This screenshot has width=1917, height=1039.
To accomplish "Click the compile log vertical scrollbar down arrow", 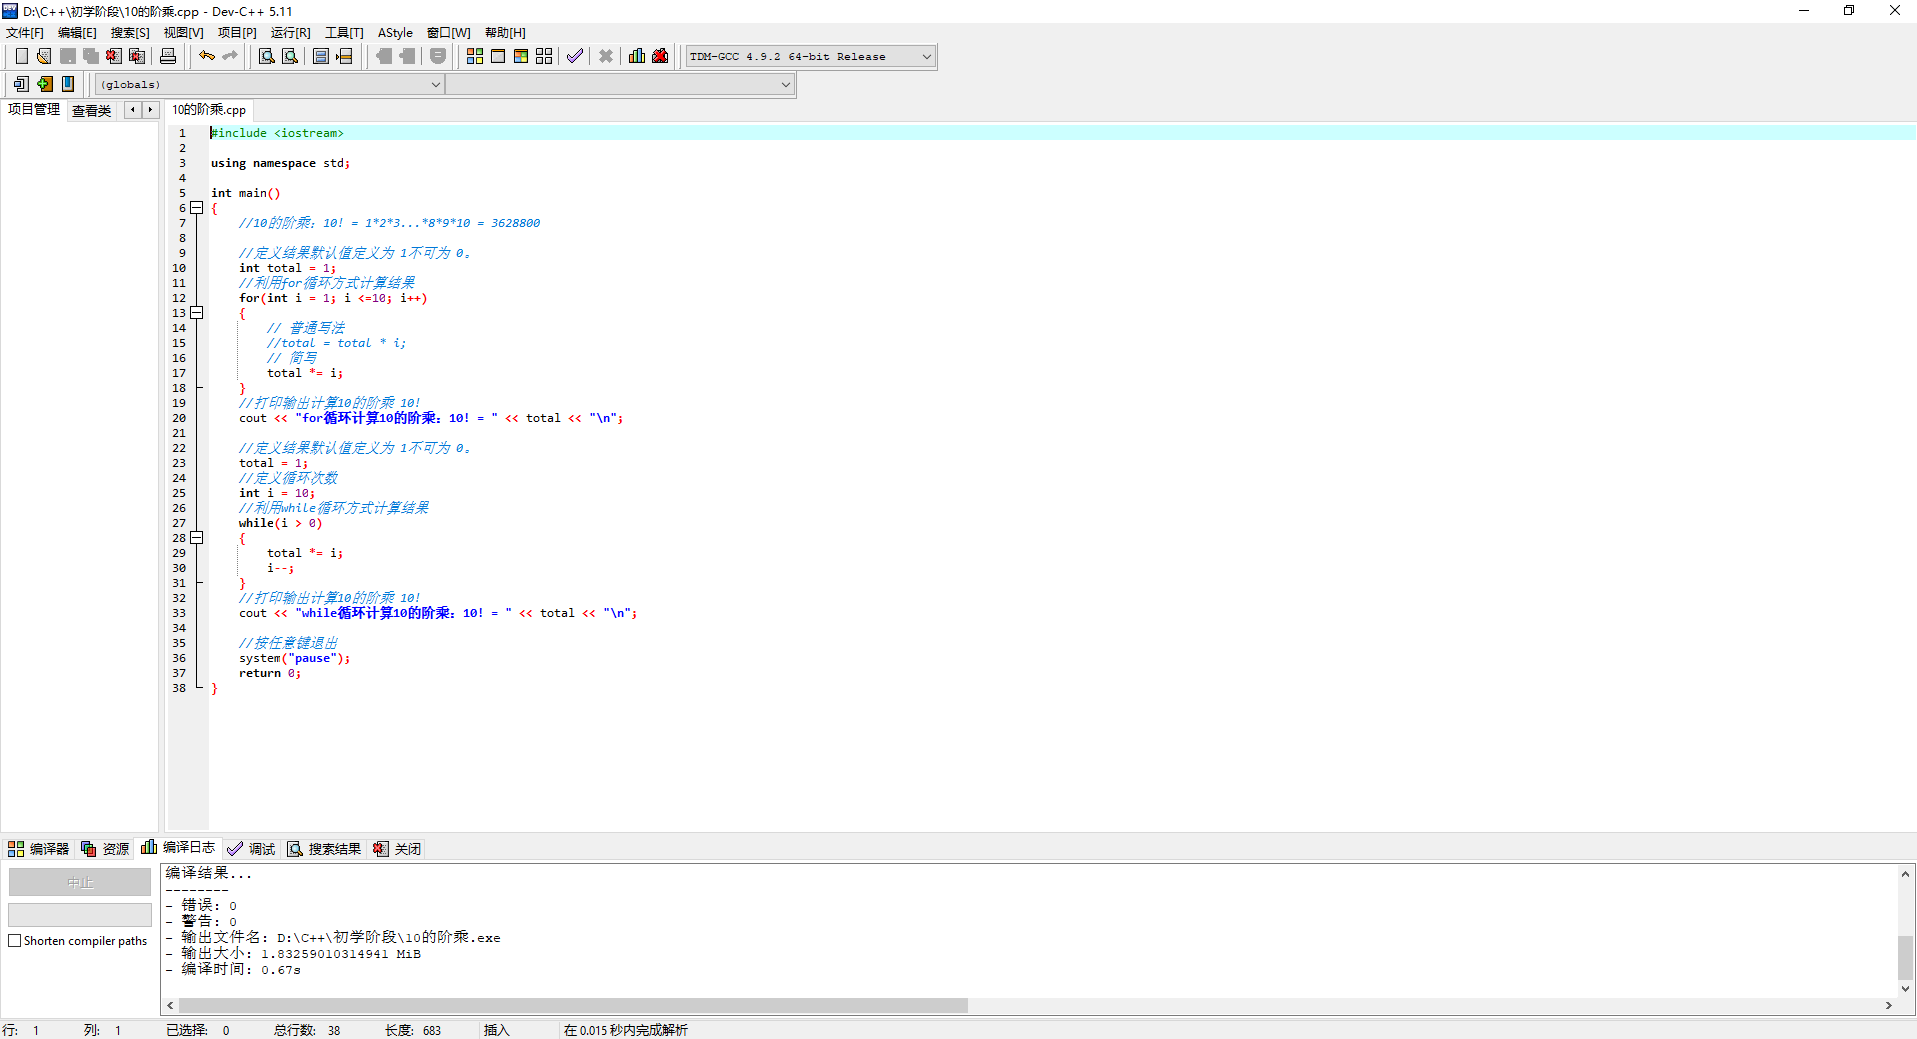I will tap(1905, 988).
